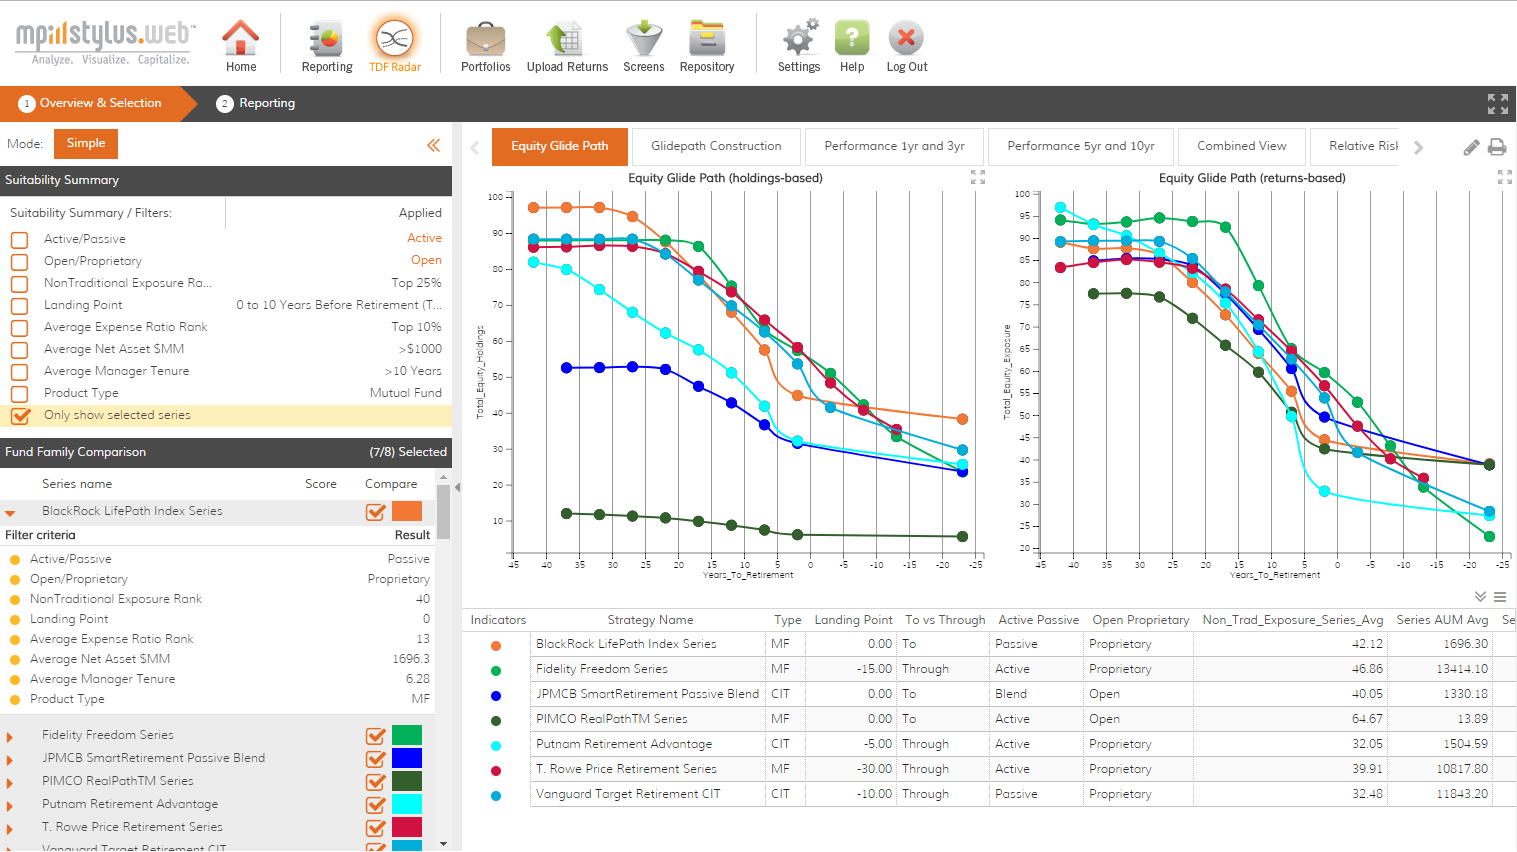The height and width of the screenshot is (852, 1517).
Task: Open the Portfolios briefcase icon
Action: tap(486, 46)
